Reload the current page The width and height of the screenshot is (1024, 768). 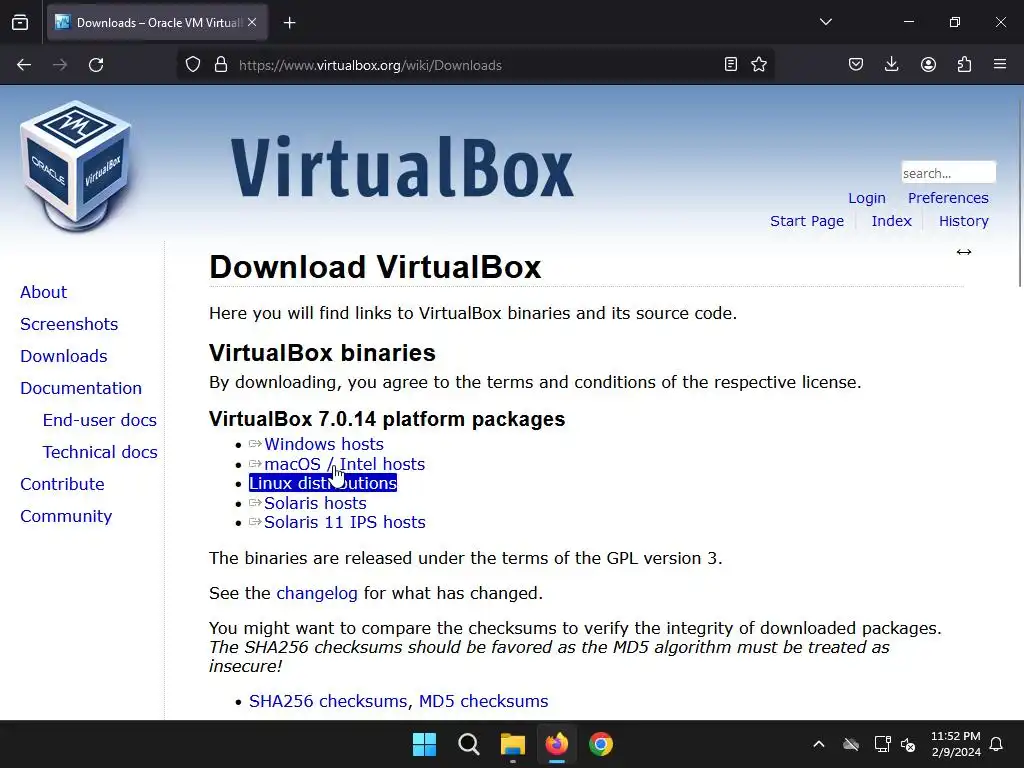[96, 65]
